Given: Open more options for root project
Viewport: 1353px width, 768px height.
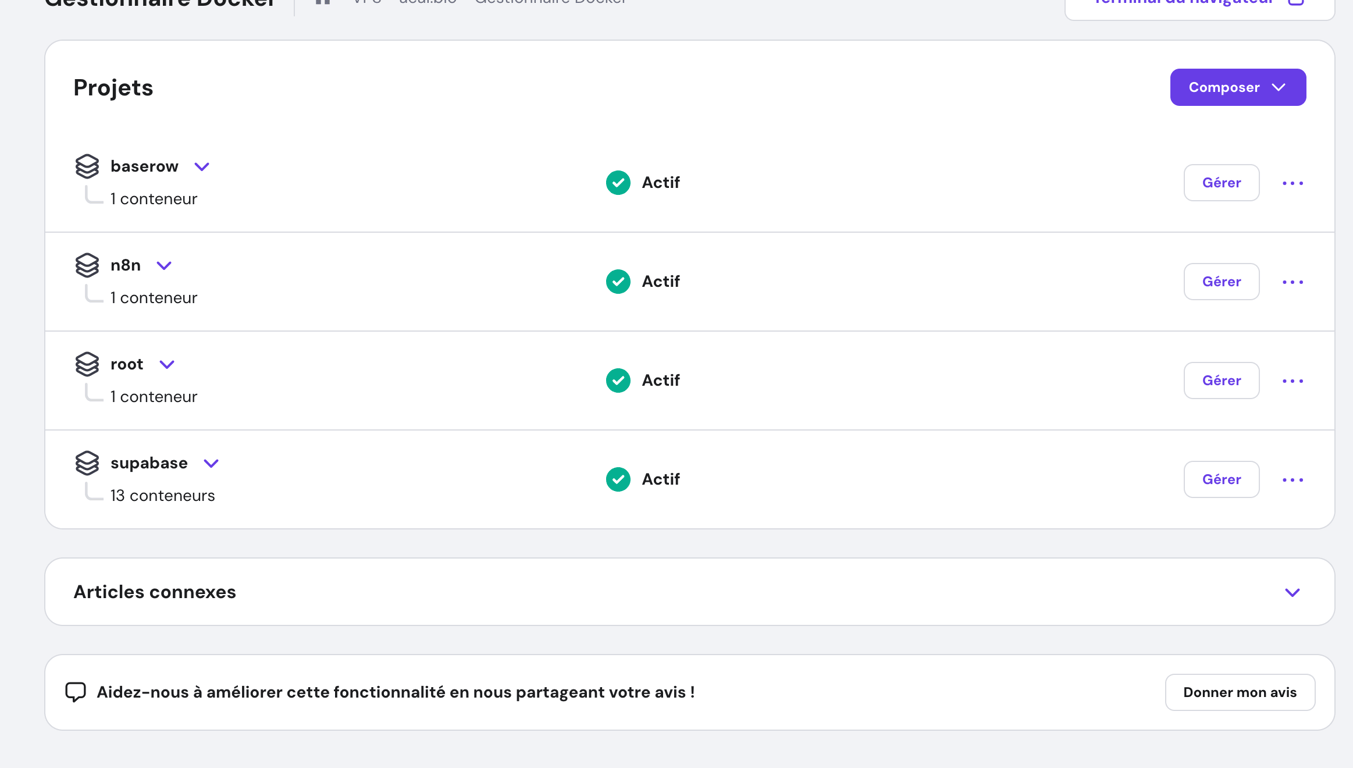Looking at the screenshot, I should [1292, 381].
